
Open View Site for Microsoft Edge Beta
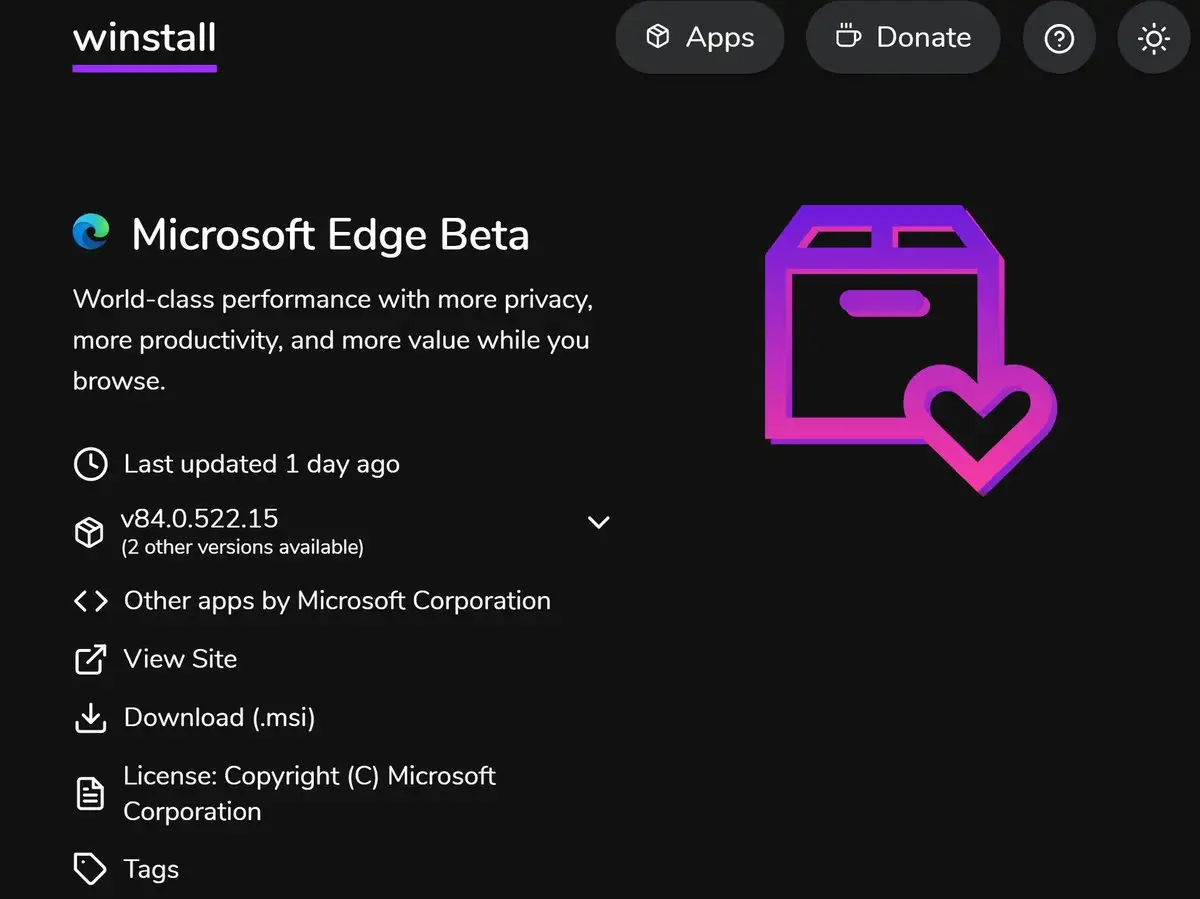(x=180, y=659)
